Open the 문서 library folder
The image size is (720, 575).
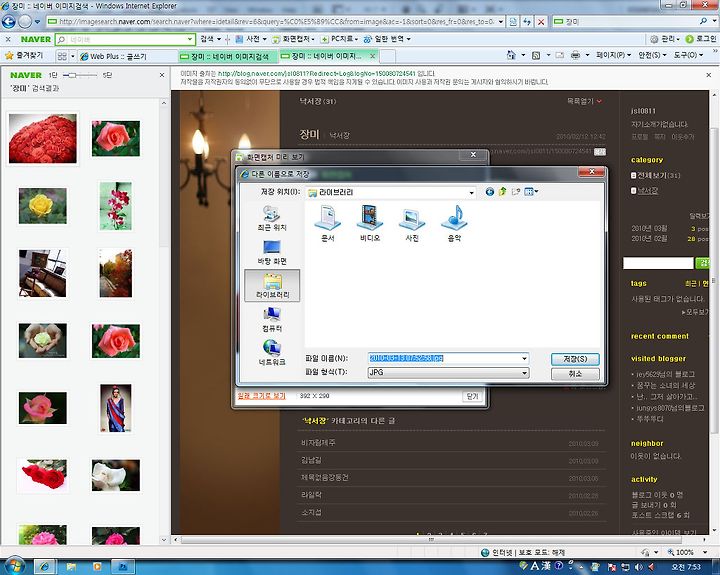click(327, 224)
